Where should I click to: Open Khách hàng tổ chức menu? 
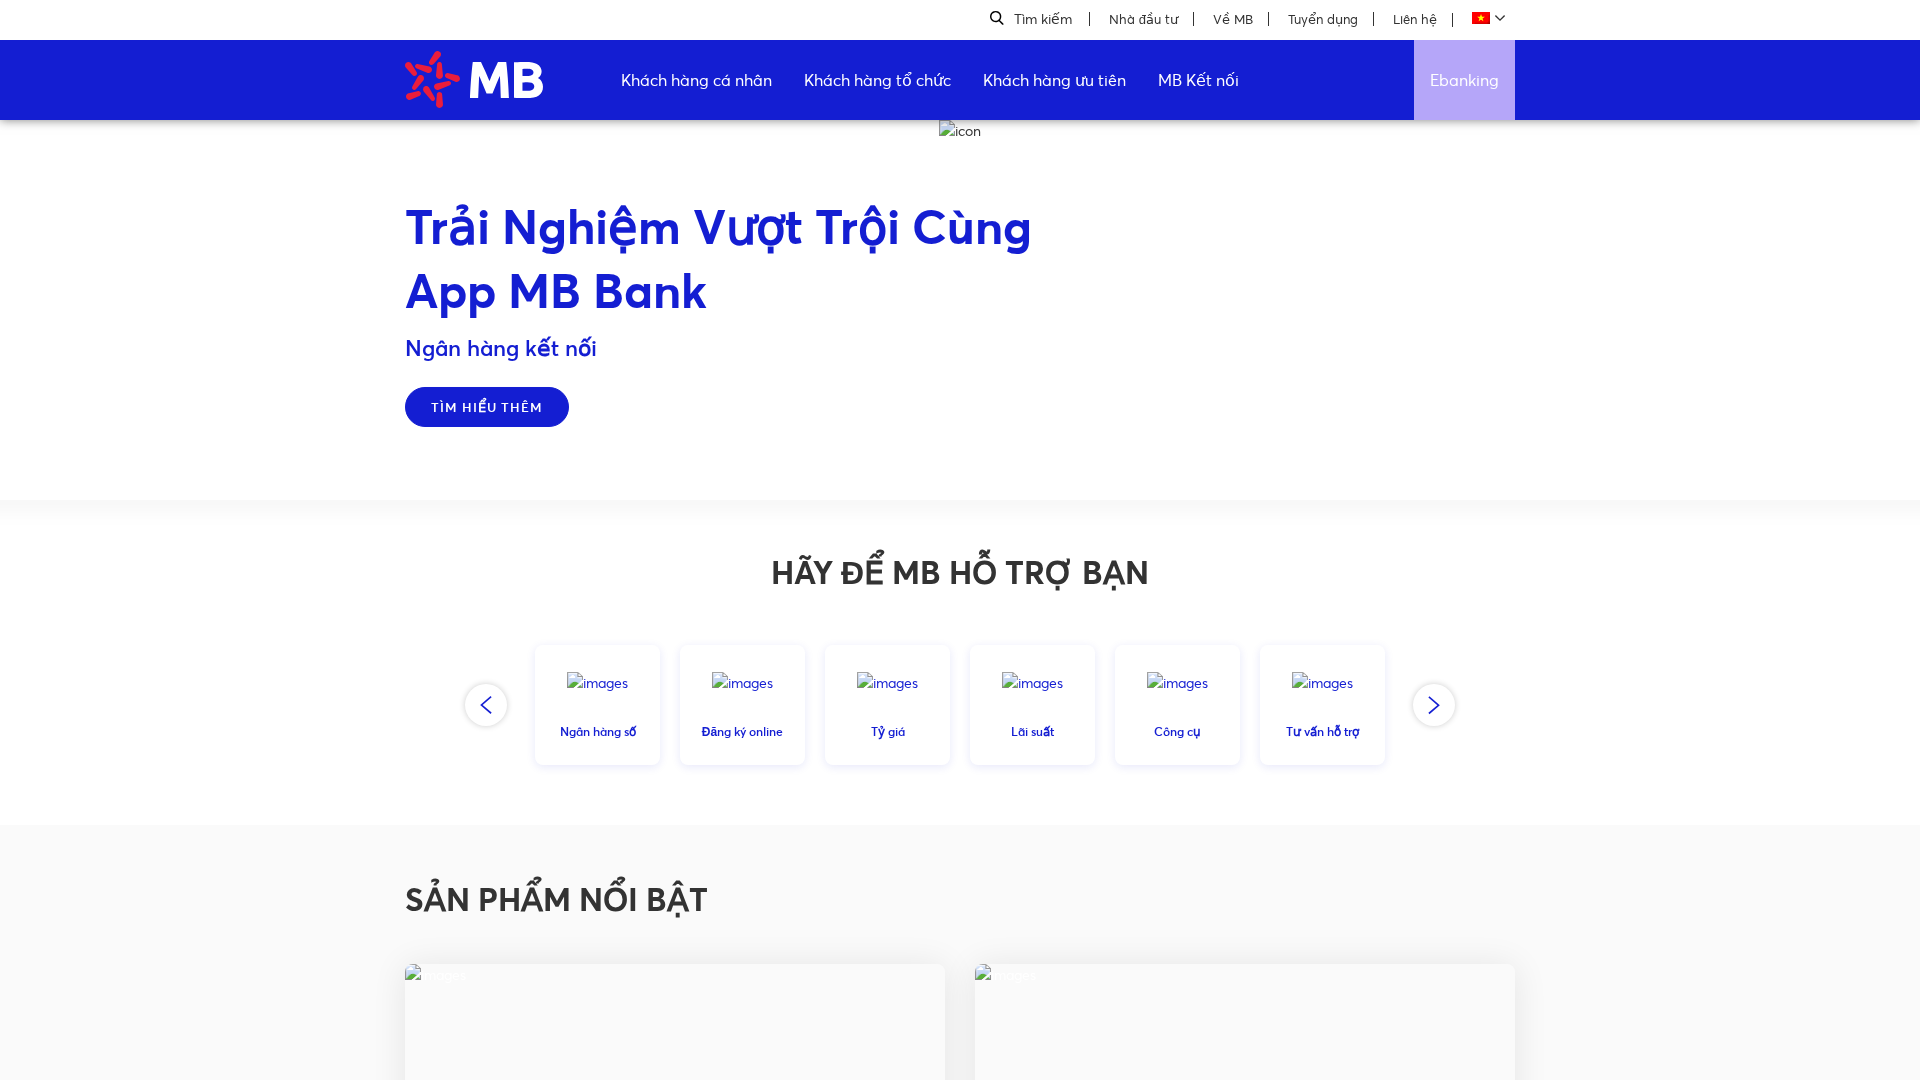point(877,80)
